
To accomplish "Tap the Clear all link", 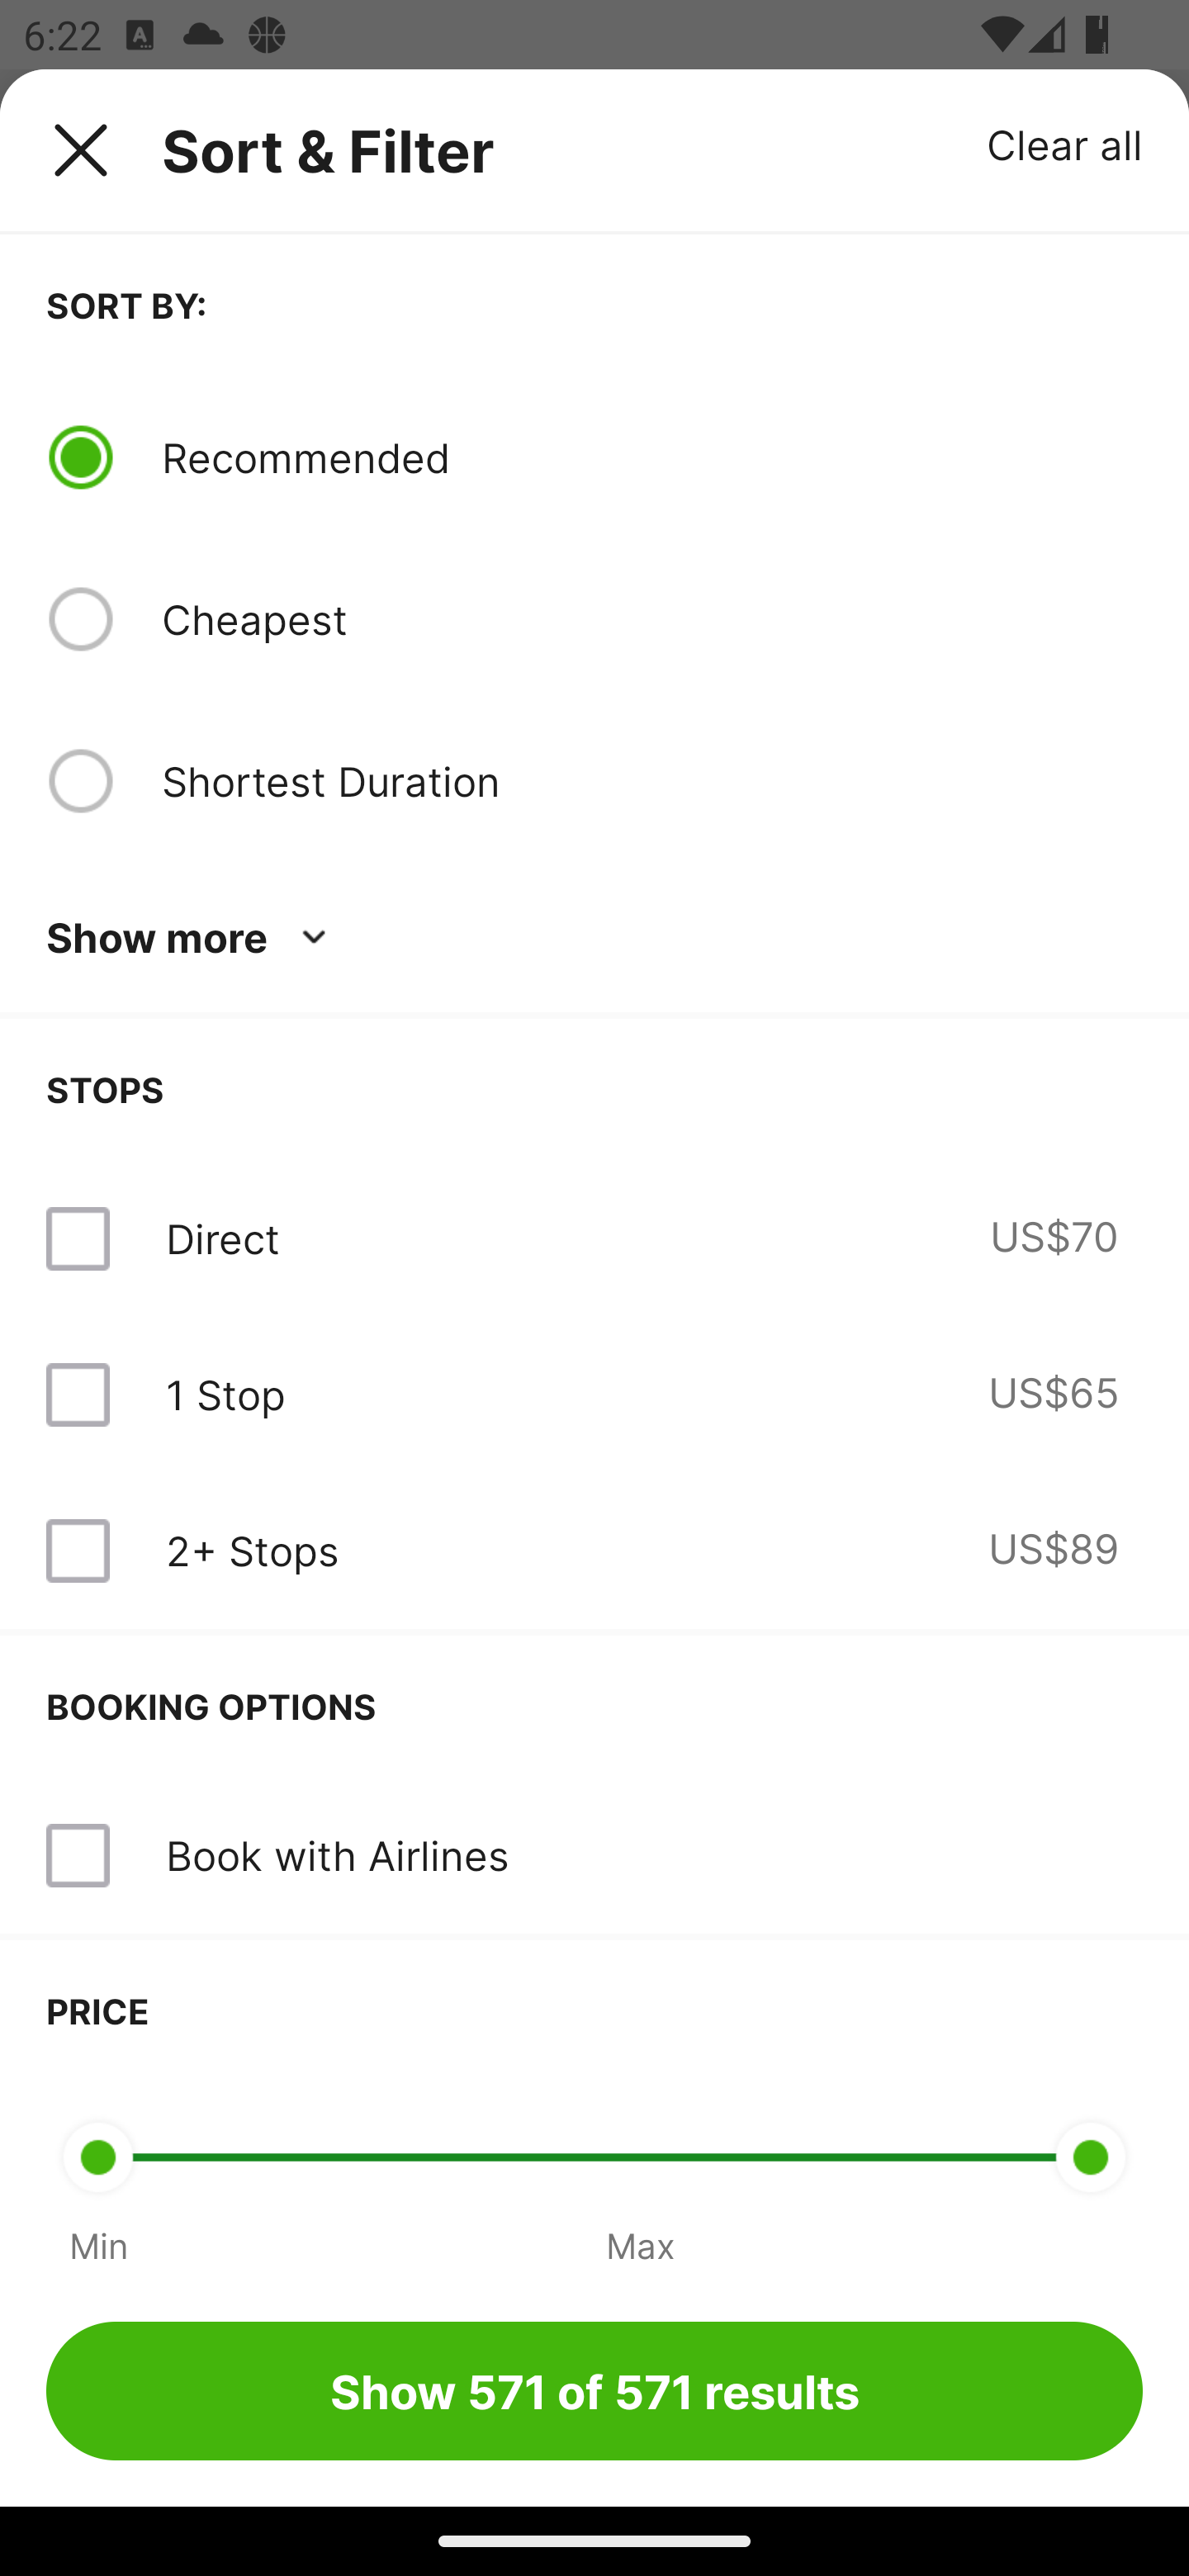I will click(1063, 145).
